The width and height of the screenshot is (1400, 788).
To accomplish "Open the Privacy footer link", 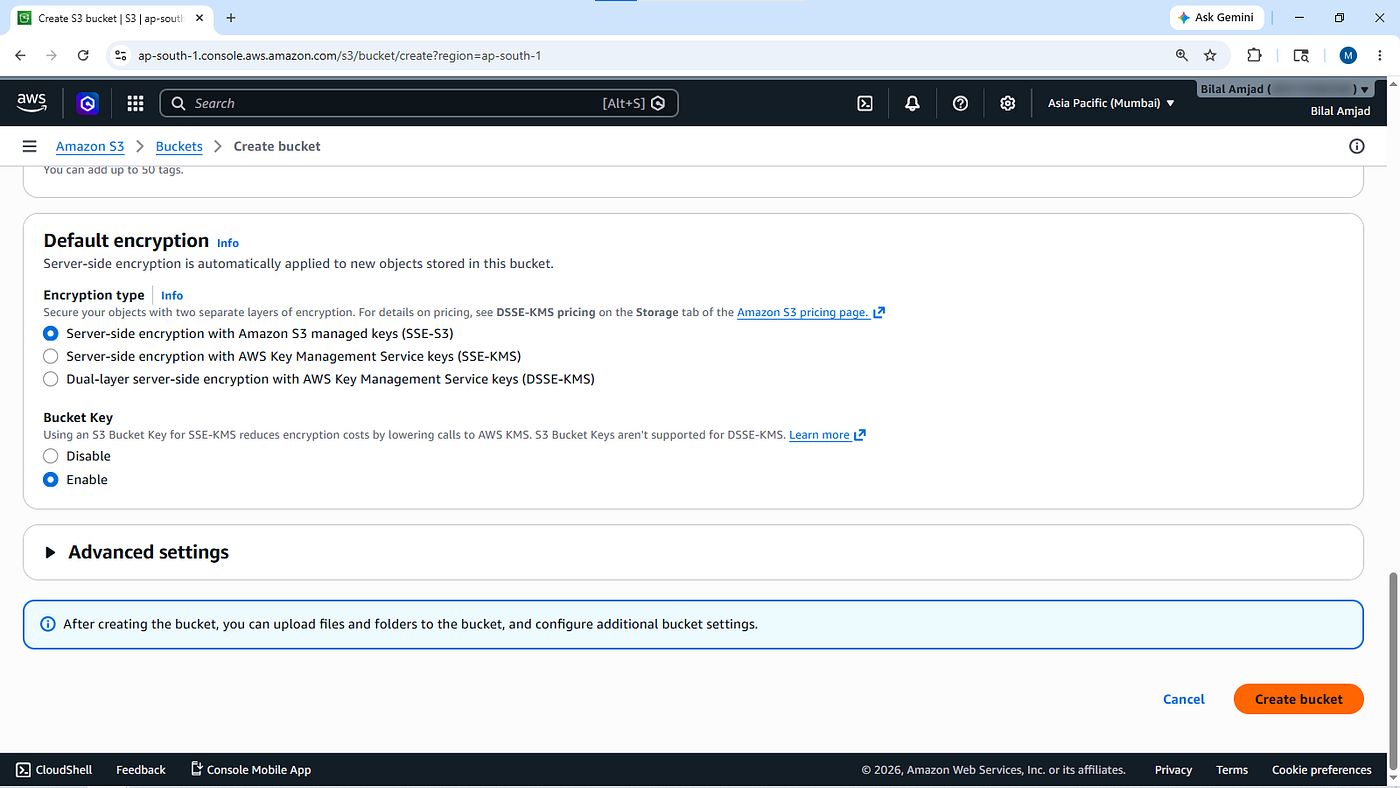I will (x=1173, y=770).
